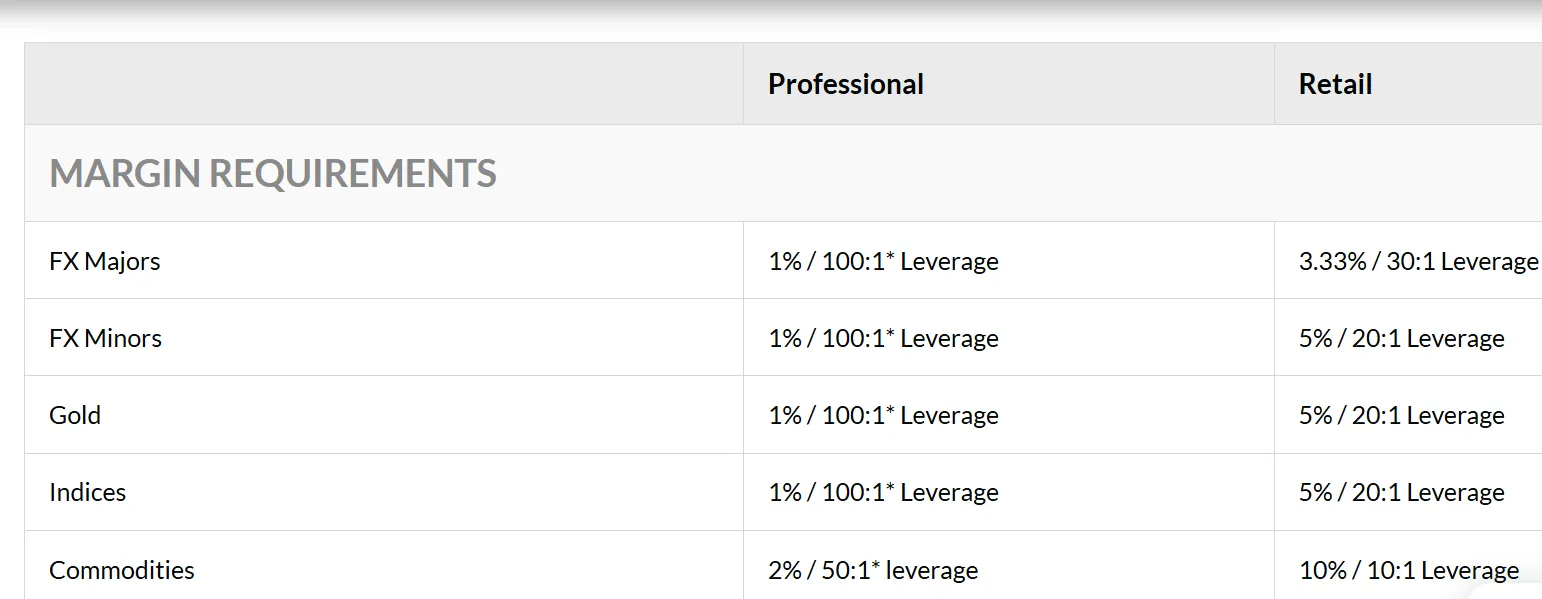Click the Professional column header
Viewport: 1542px width, 599px height.
pos(845,84)
